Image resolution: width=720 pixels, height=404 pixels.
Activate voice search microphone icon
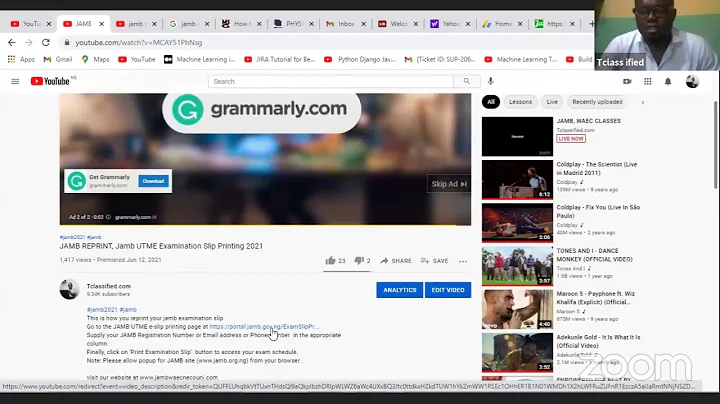[490, 81]
